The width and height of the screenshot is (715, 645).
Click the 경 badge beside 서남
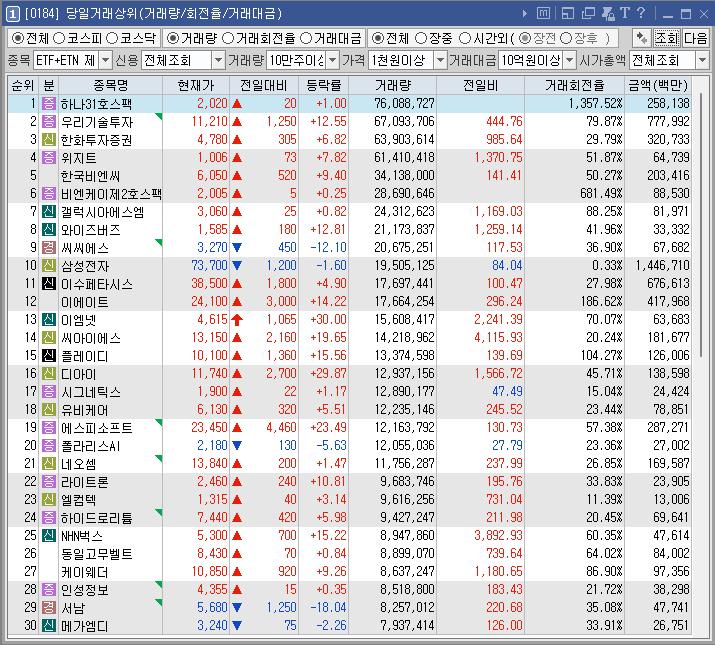coord(49,607)
